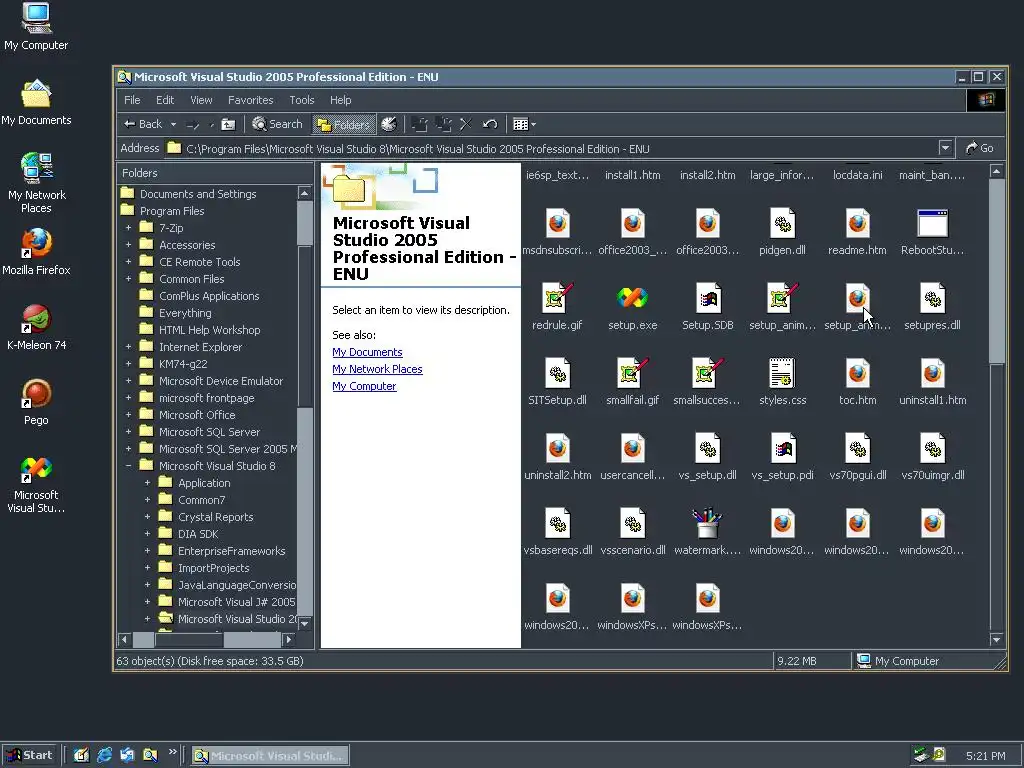The width and height of the screenshot is (1024, 768).
Task: Show hidden quick launch items via chevron
Action: [x=172, y=752]
